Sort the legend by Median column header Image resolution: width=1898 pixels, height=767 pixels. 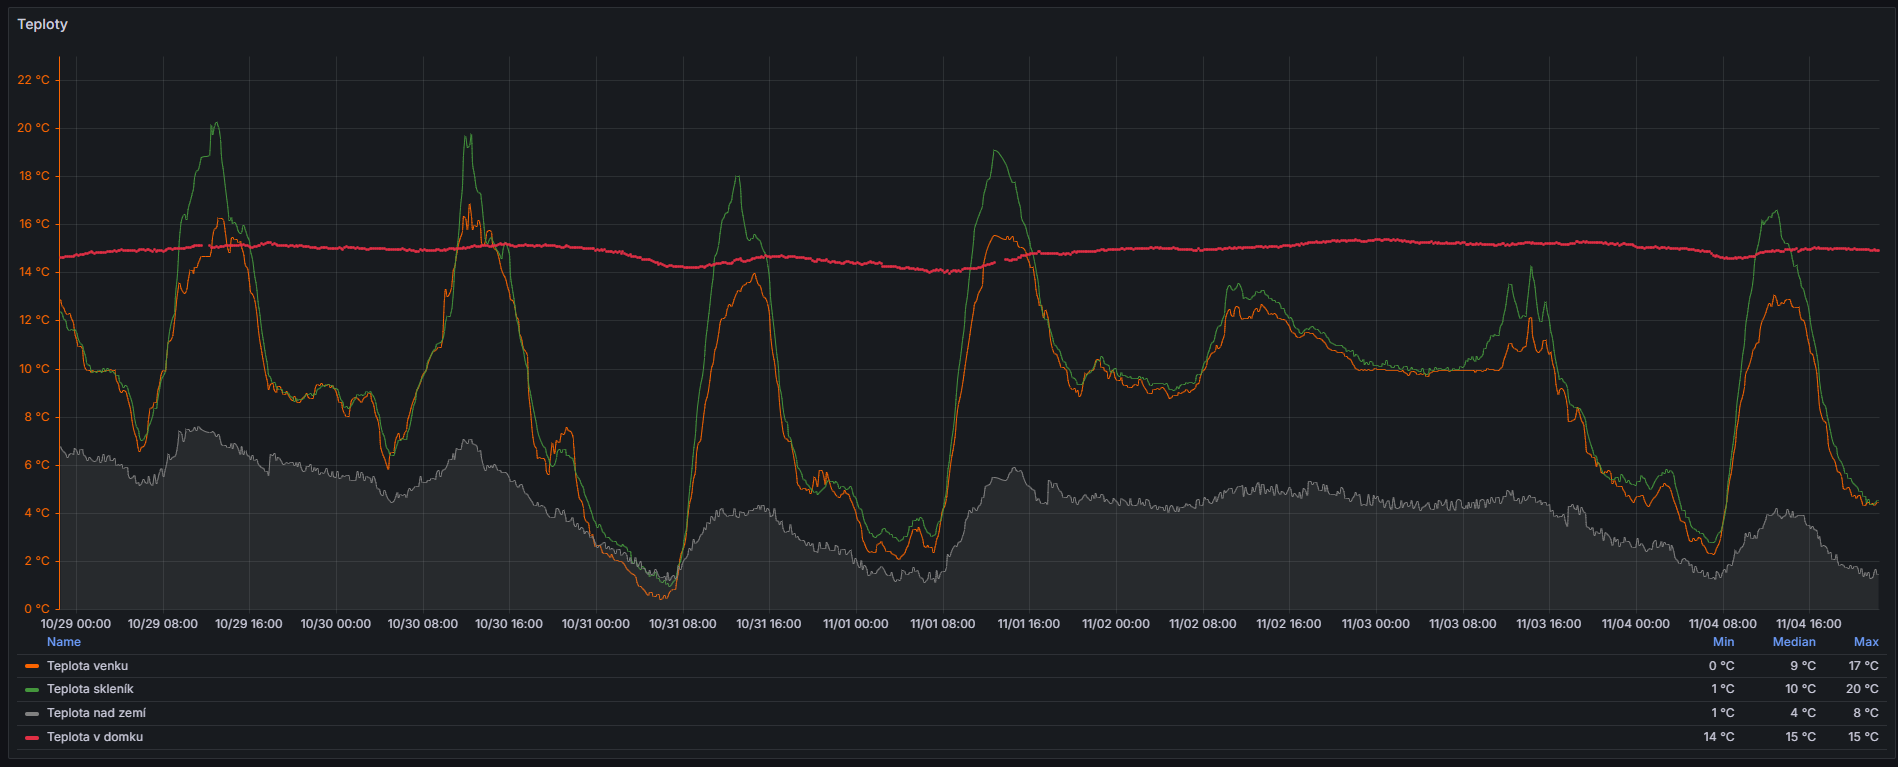pos(1794,642)
